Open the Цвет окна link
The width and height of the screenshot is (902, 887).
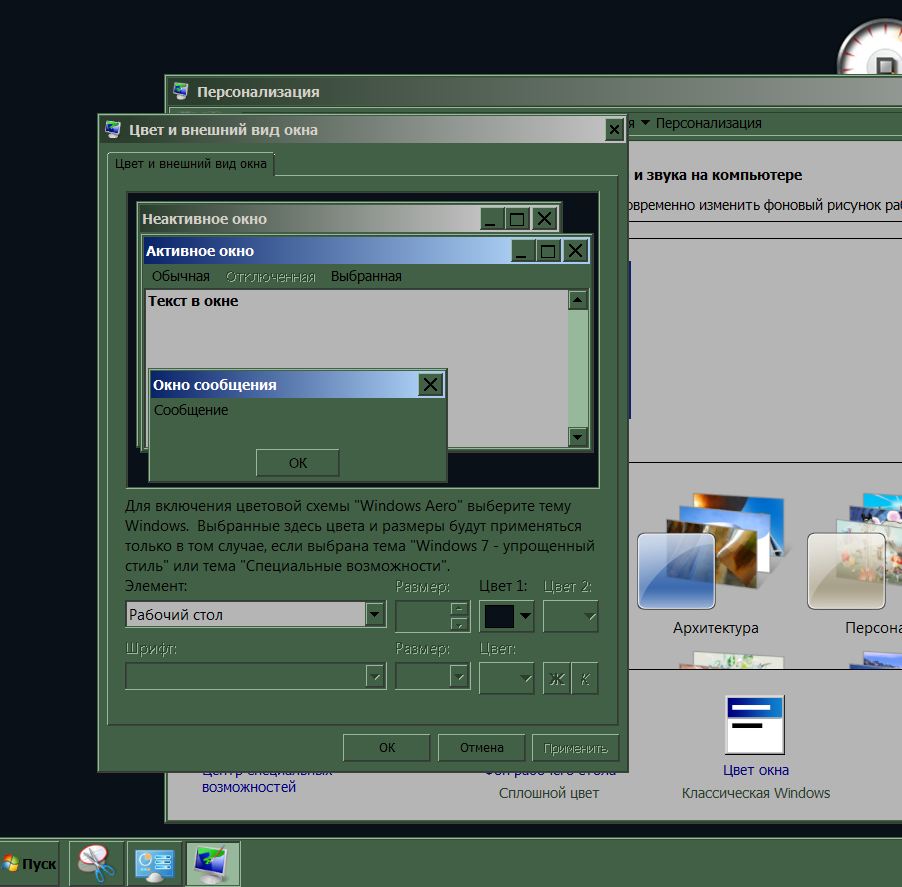[x=755, y=770]
